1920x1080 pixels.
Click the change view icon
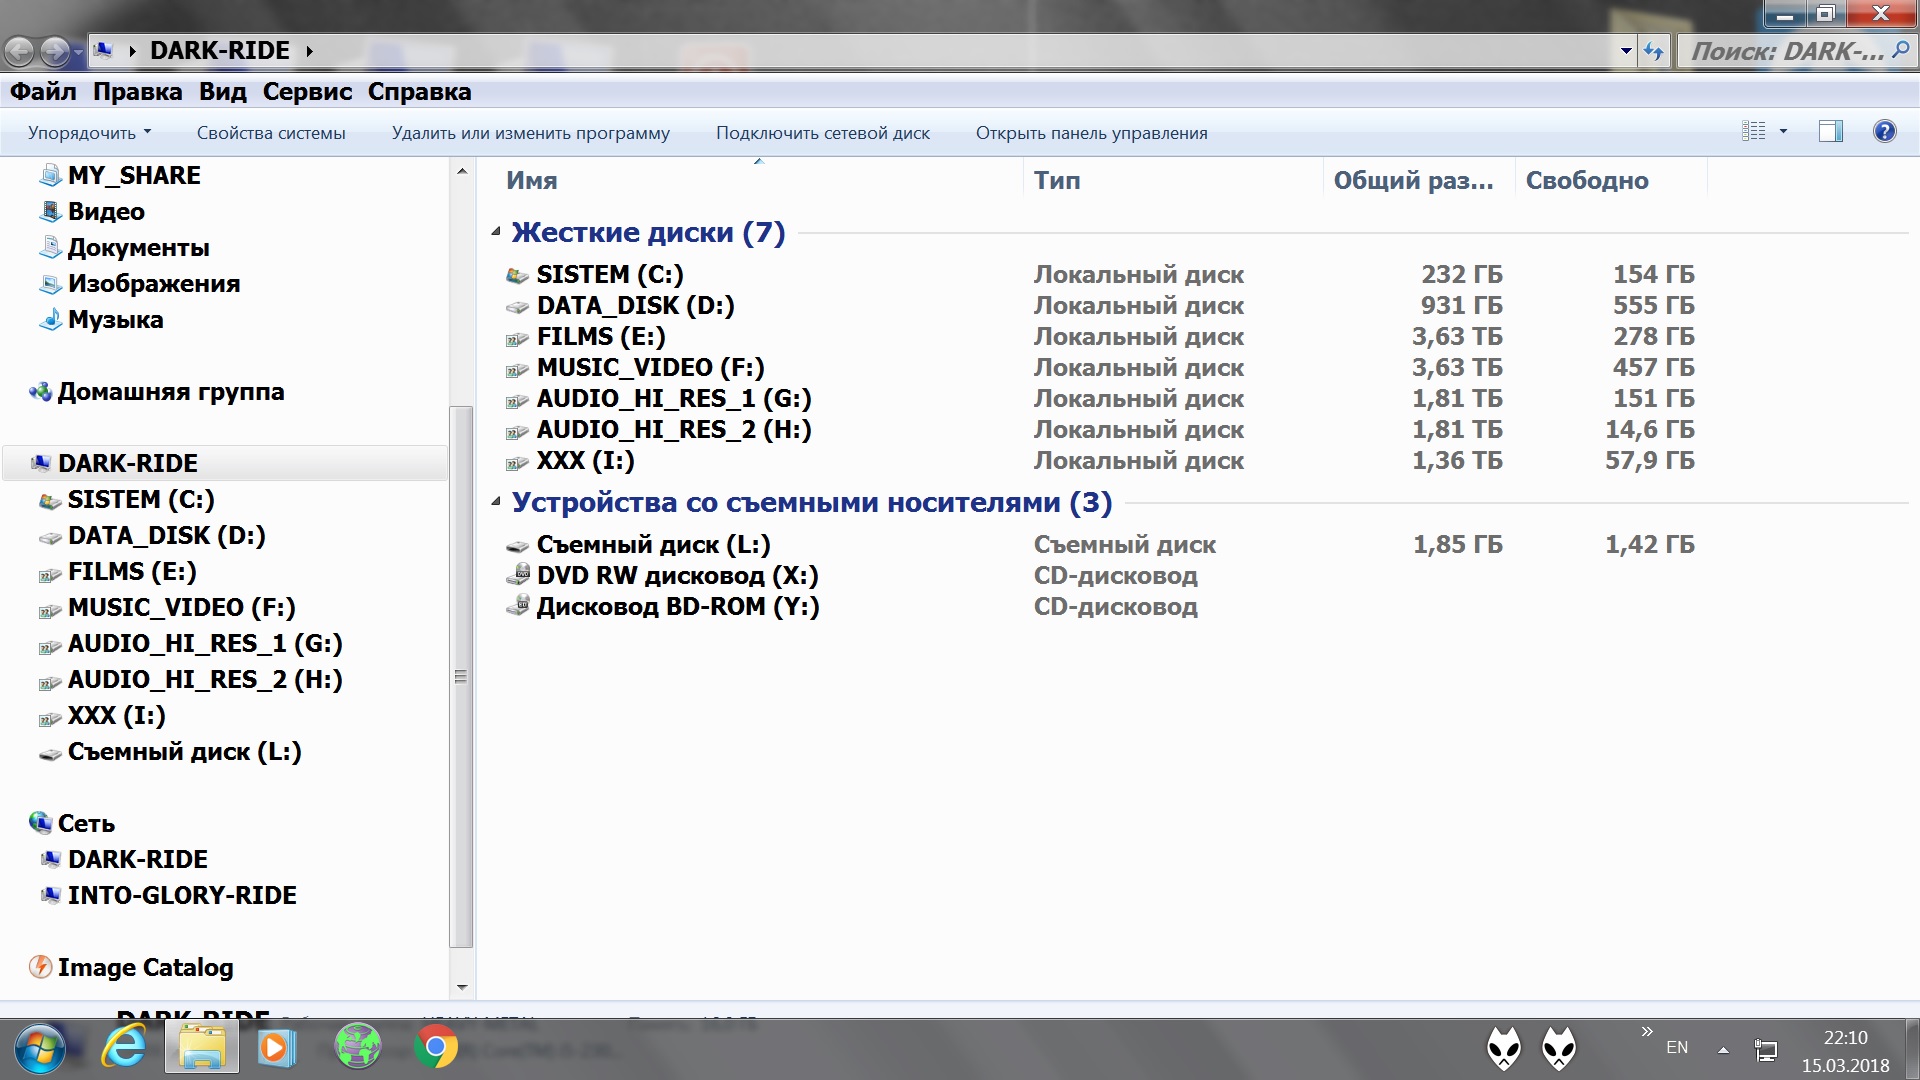1754,131
